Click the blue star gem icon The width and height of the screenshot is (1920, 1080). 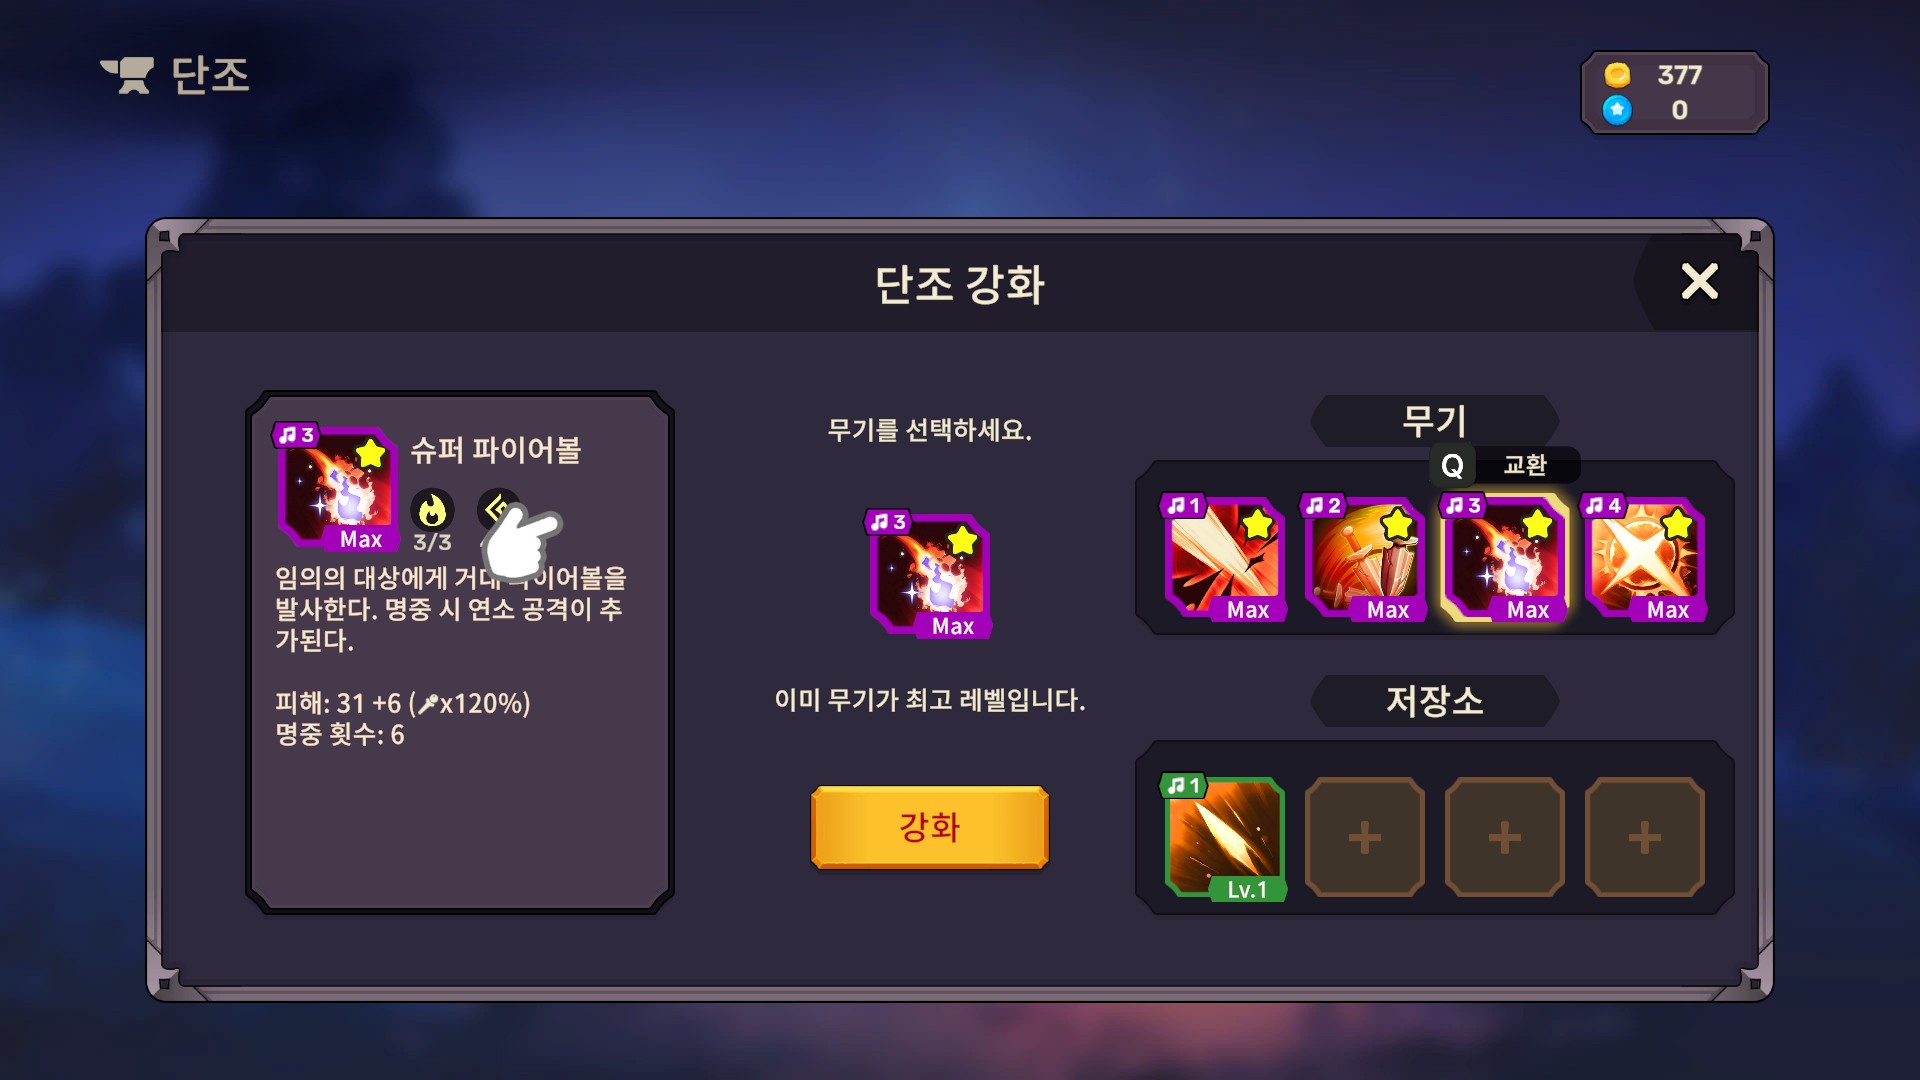pos(1617,110)
